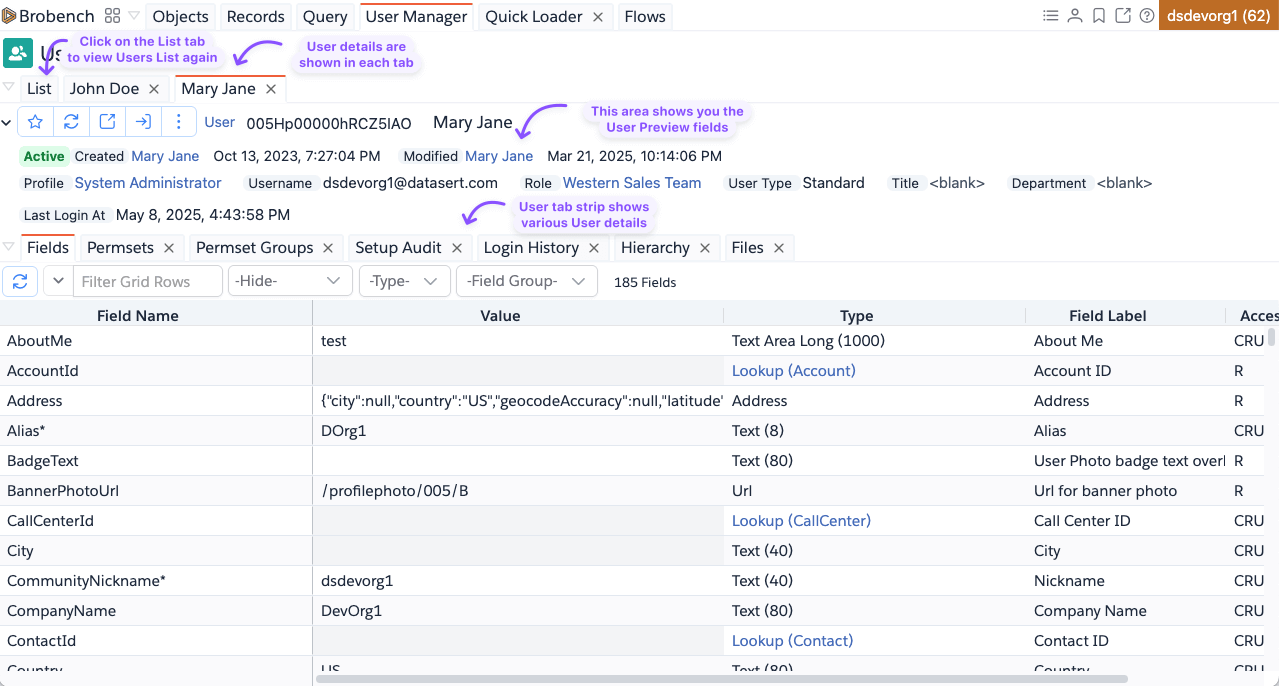This screenshot has width=1279, height=686.
Task: Expand the filter options chevron beside Filter Grid Rows
Action: pyautogui.click(x=58, y=281)
